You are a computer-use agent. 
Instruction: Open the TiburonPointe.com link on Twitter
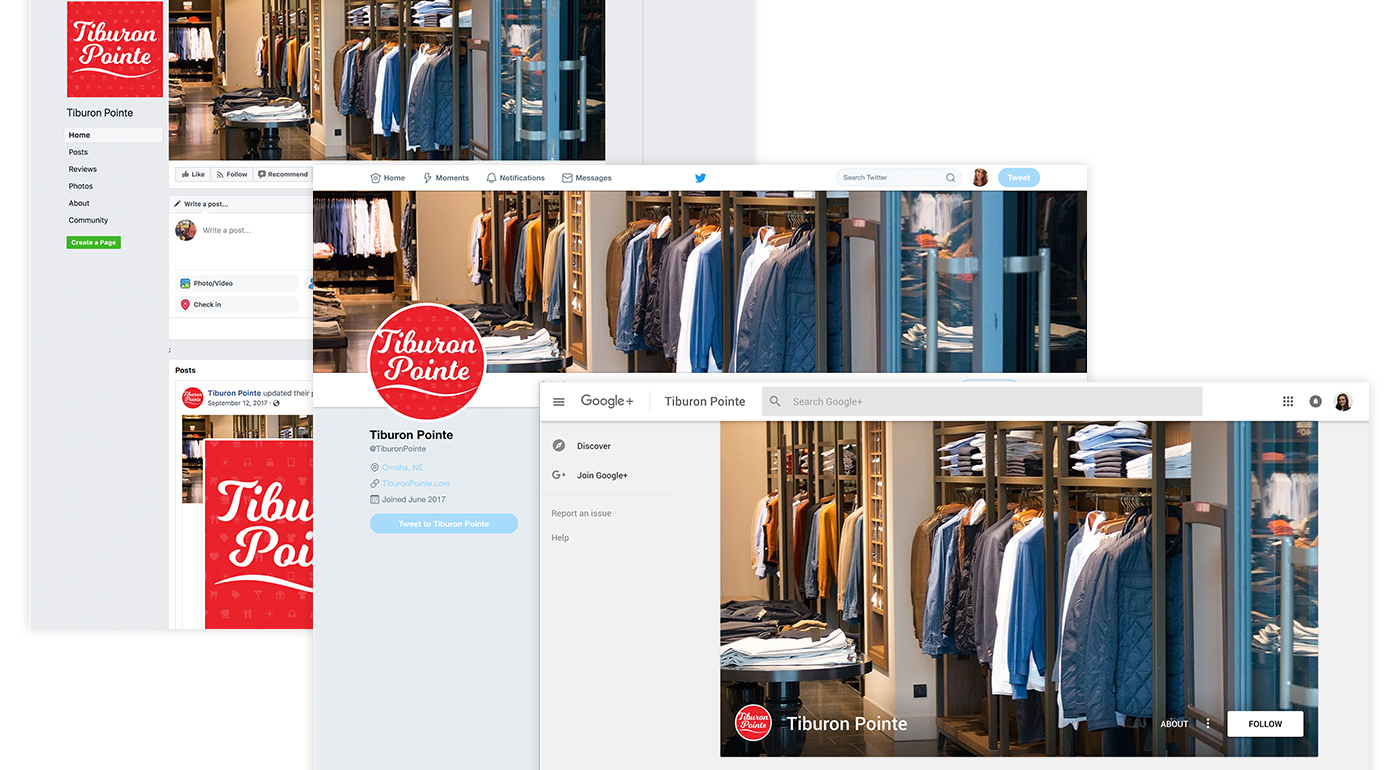click(x=416, y=484)
